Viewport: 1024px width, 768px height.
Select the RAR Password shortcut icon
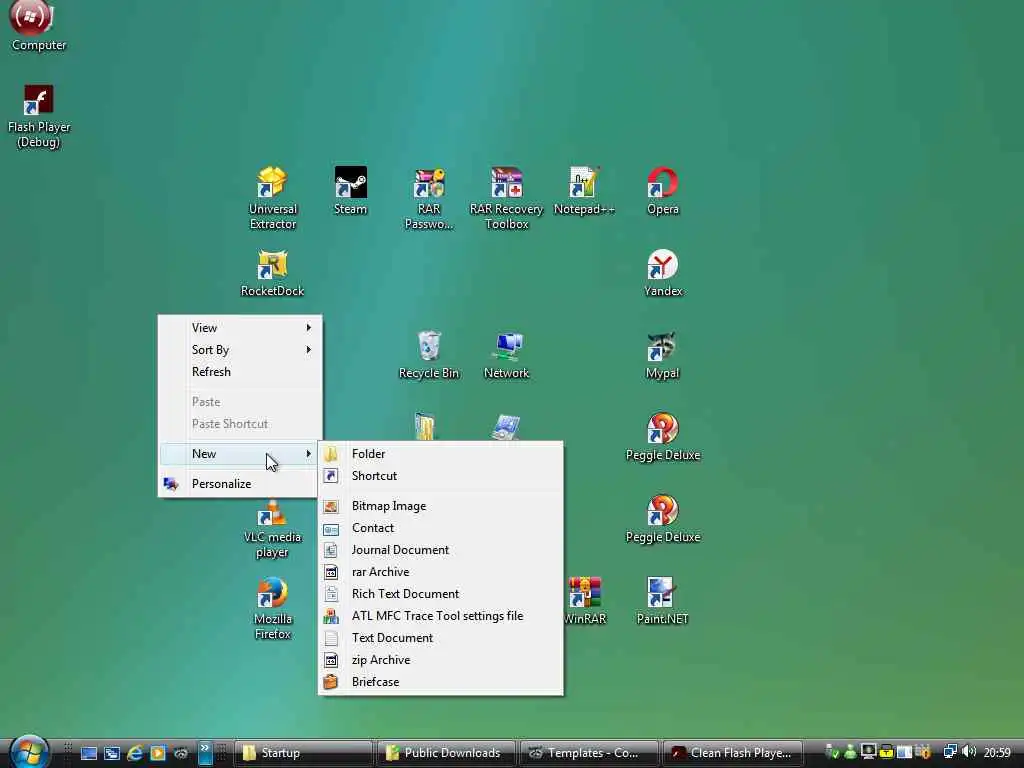coord(428,198)
